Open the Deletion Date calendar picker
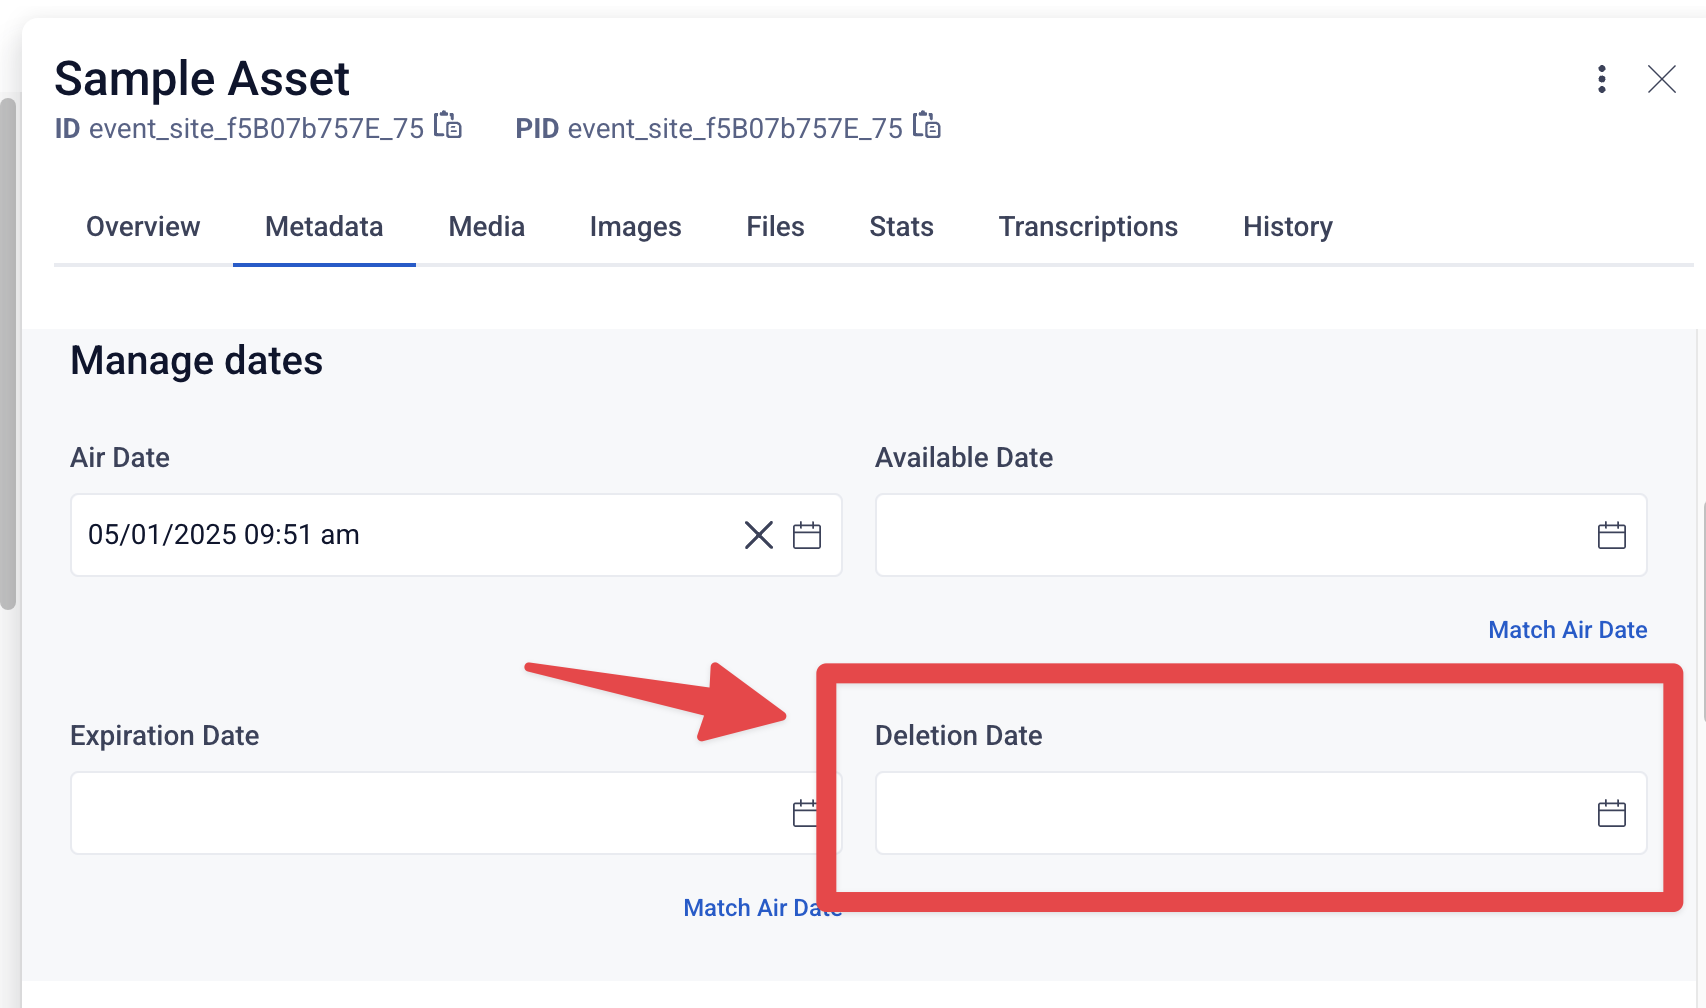Screen dimensions: 1706x1008 [x=1612, y=813]
